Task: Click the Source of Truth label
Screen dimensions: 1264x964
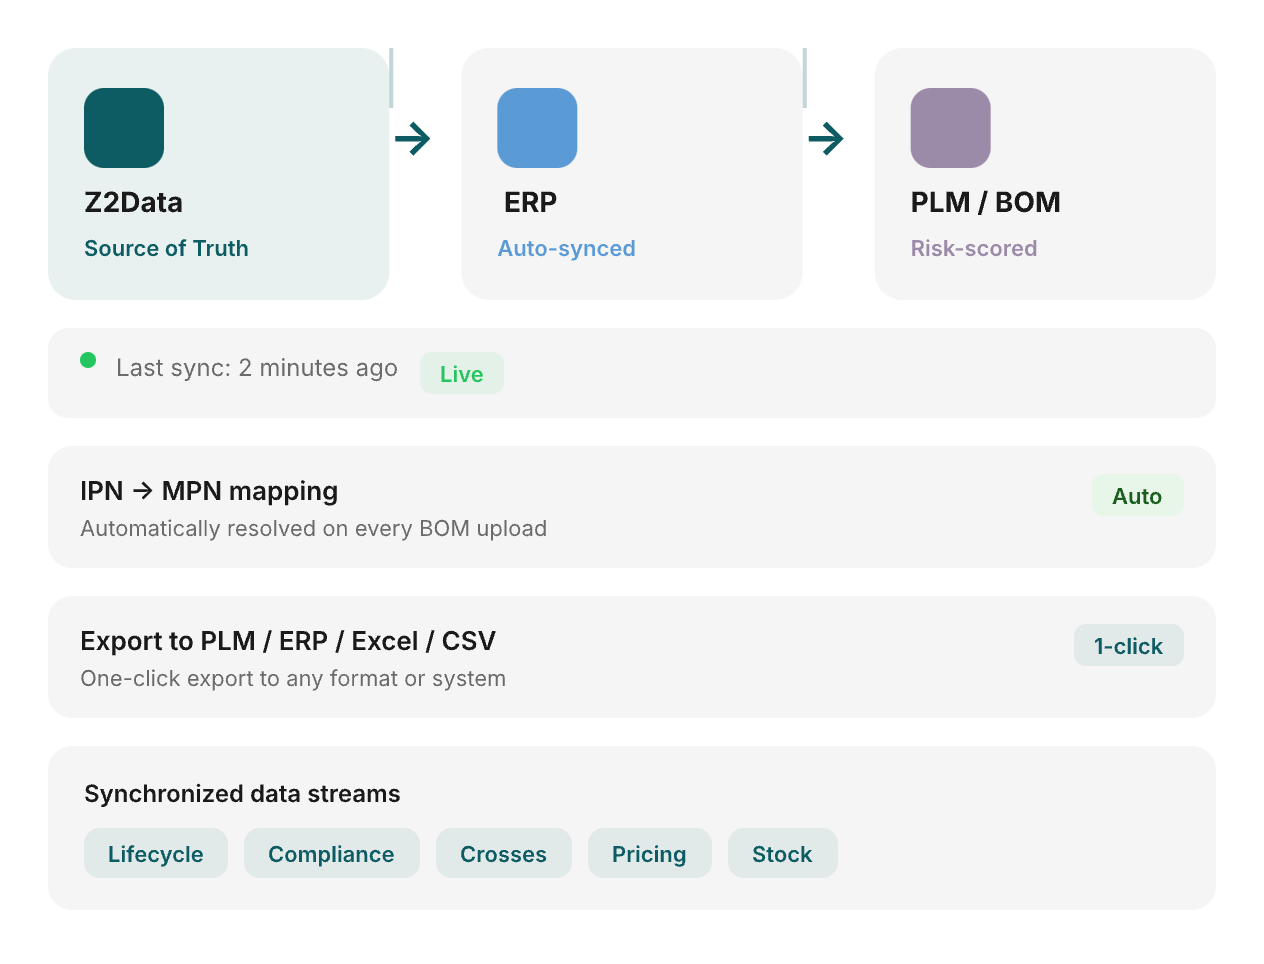Action: coord(166,248)
